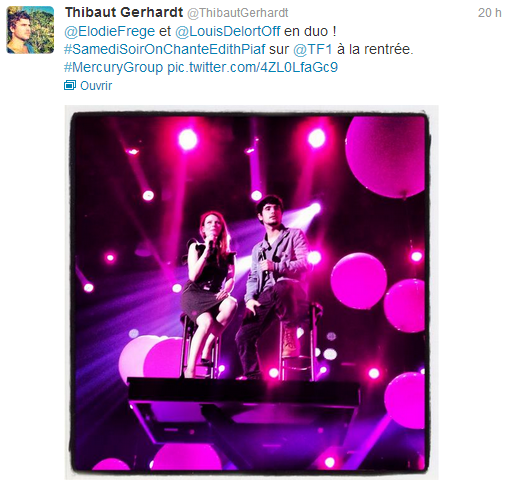Select the #SamediSoirOnChanteEdithPiaf hashtag
The width and height of the screenshot is (506, 494).
(165, 49)
